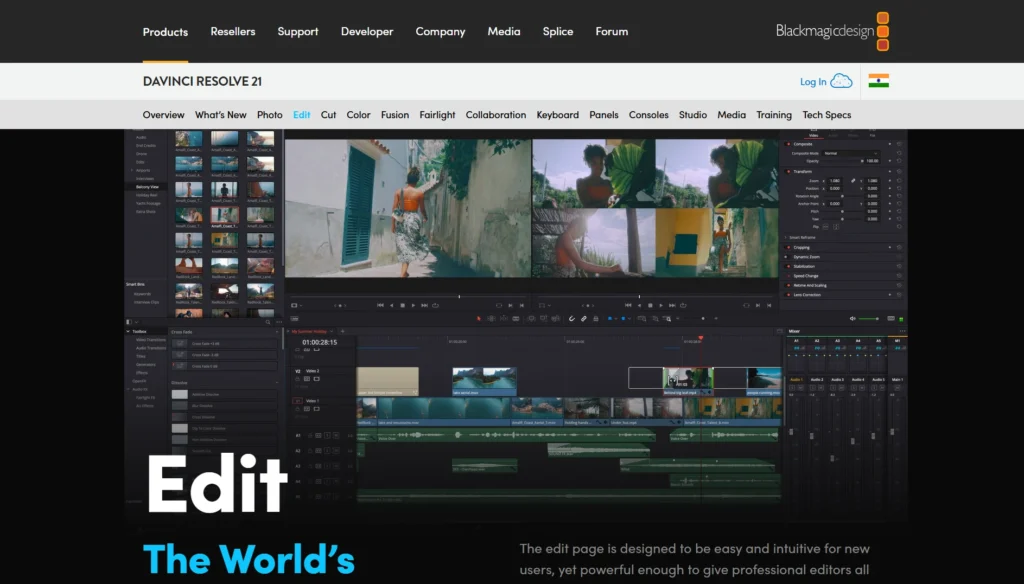Open the Tech Specs page
The image size is (1024, 584).
[827, 115]
